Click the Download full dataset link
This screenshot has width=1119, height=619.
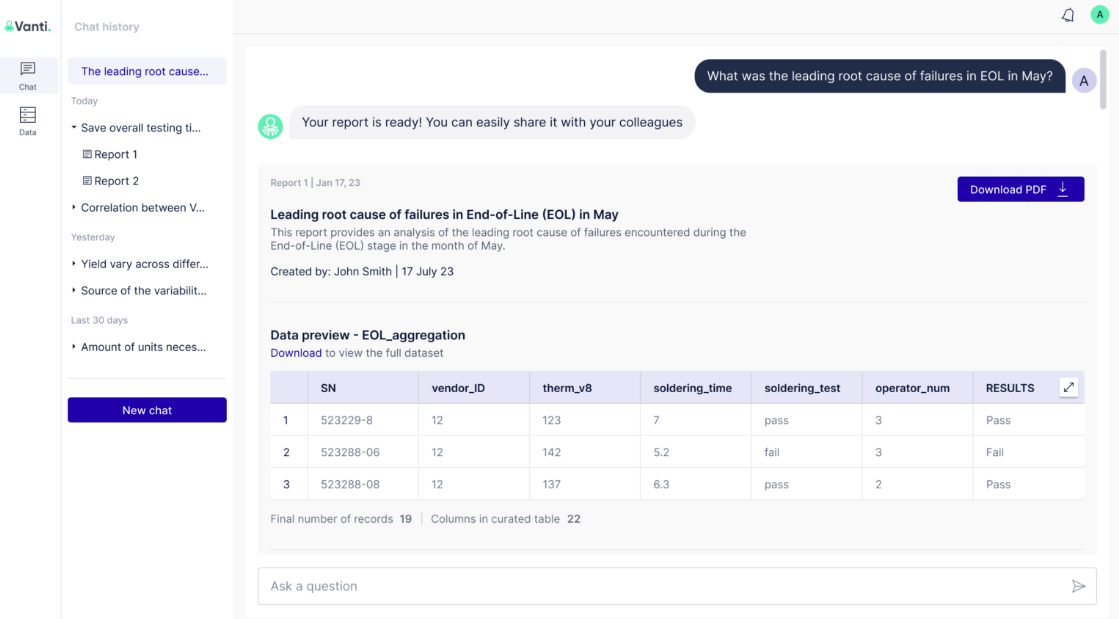click(296, 353)
